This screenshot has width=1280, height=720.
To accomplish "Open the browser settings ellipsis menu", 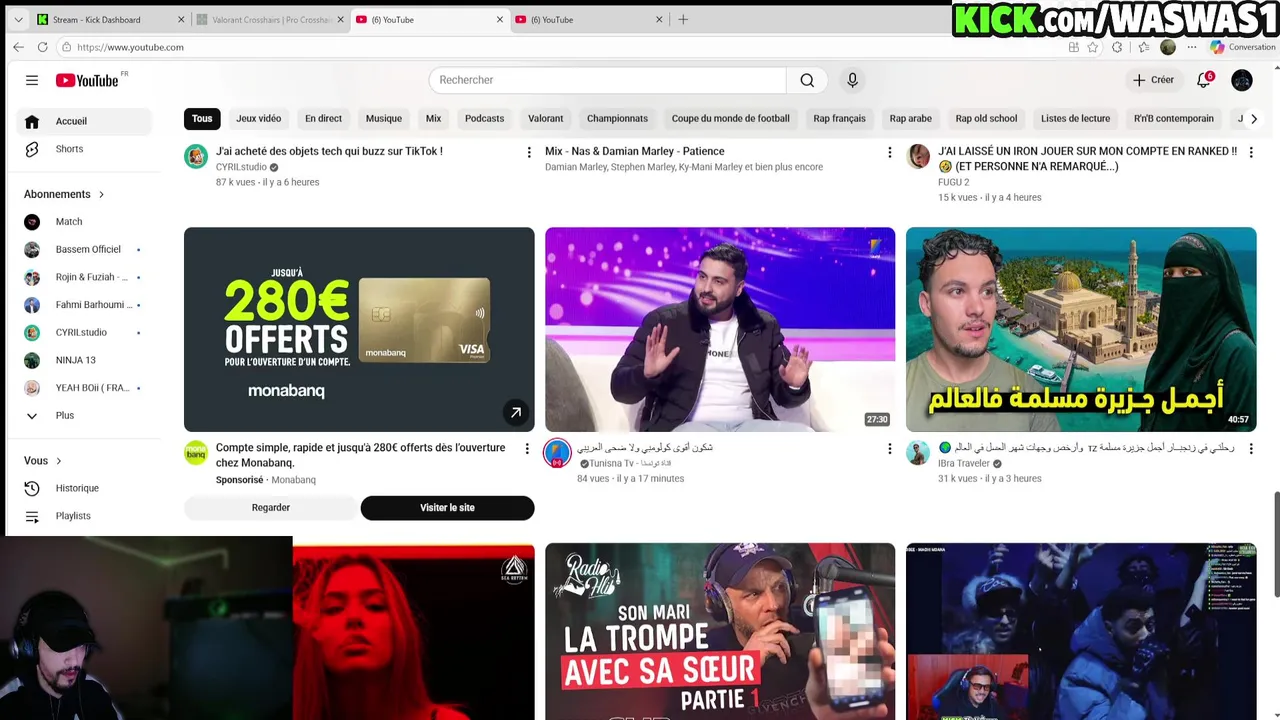I will 1192,47.
